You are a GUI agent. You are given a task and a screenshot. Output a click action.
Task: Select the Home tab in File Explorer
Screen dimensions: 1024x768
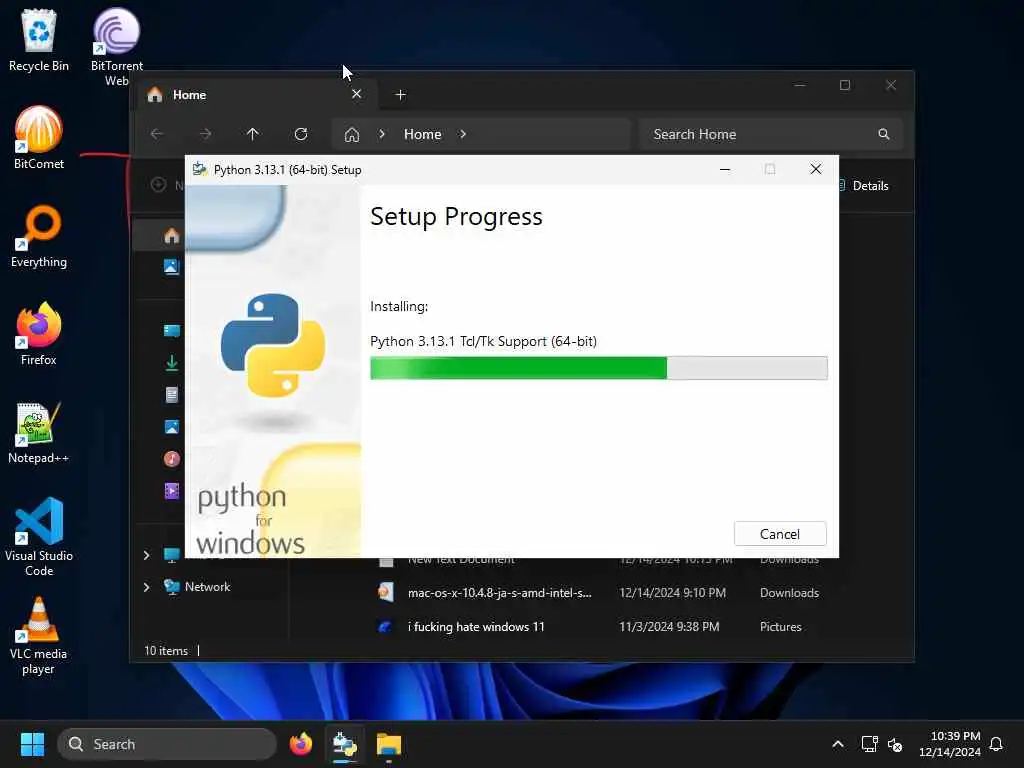pyautogui.click(x=255, y=95)
